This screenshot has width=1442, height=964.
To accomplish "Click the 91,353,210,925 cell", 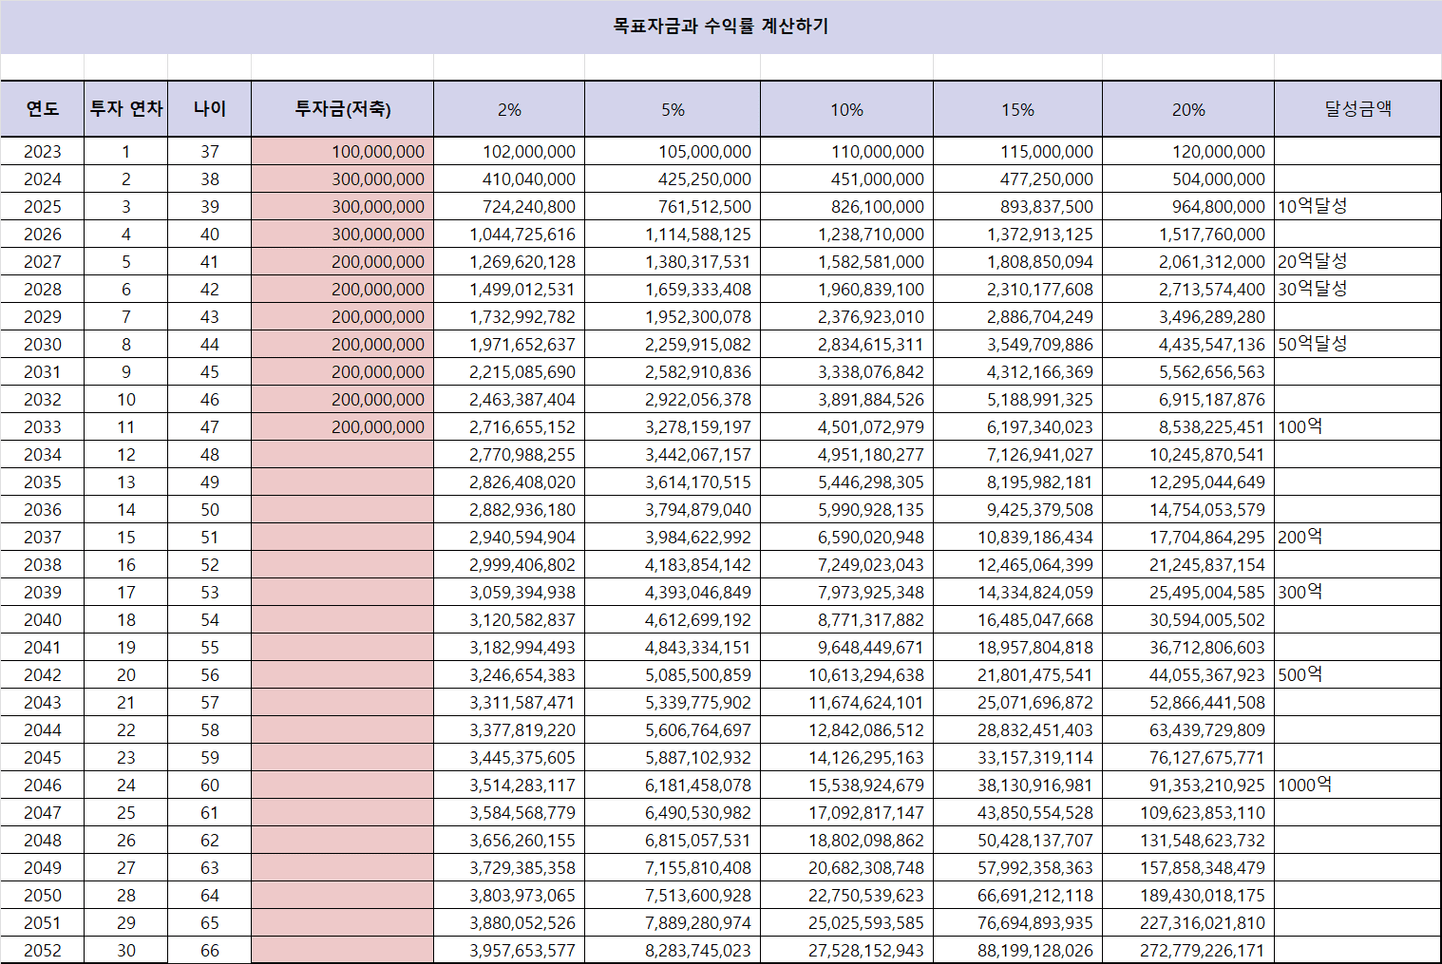I will [x=1188, y=785].
